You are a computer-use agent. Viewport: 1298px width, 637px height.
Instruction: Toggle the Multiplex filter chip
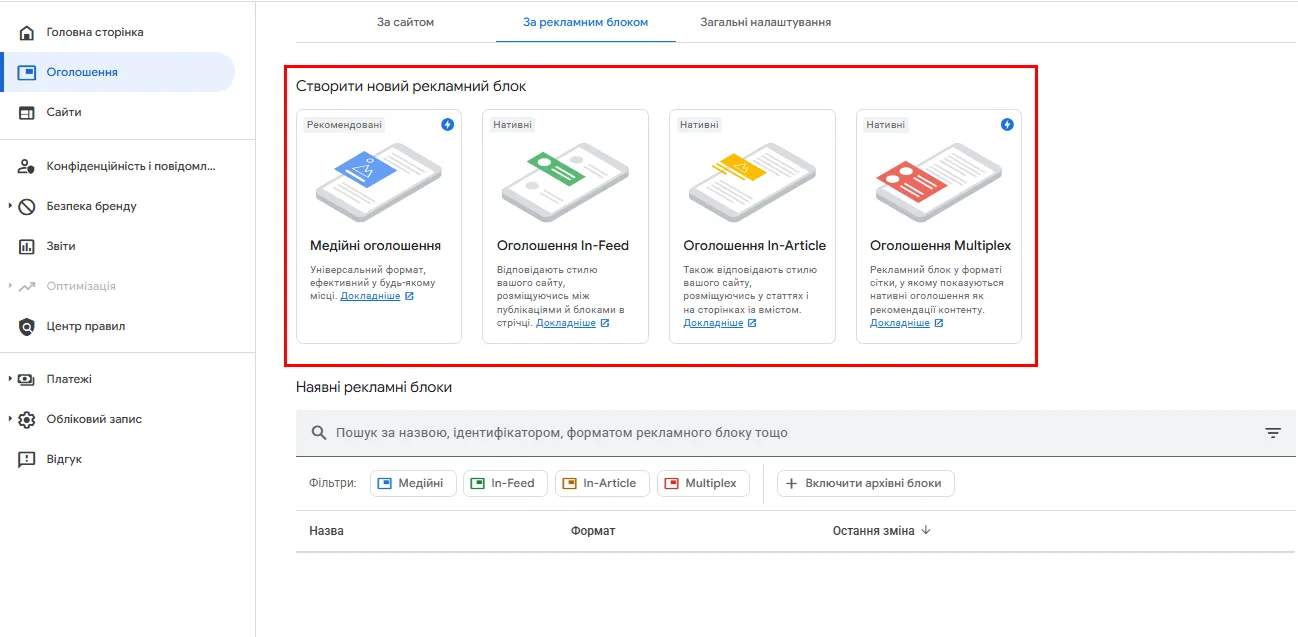point(703,484)
